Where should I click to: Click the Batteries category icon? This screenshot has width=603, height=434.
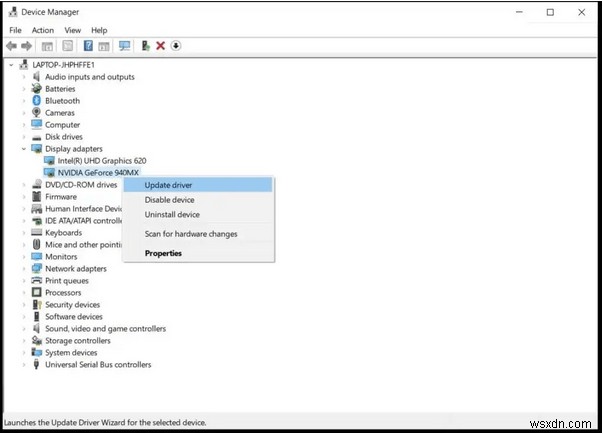(37, 89)
